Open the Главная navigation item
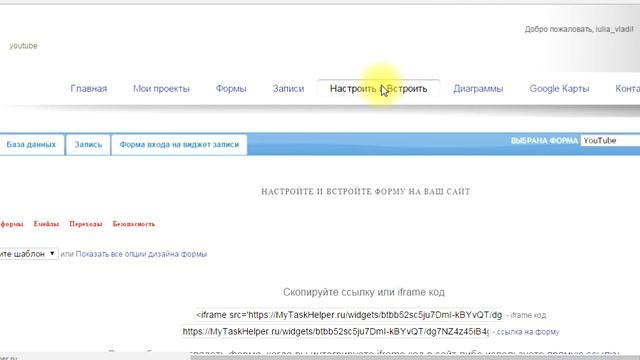 coord(89,89)
